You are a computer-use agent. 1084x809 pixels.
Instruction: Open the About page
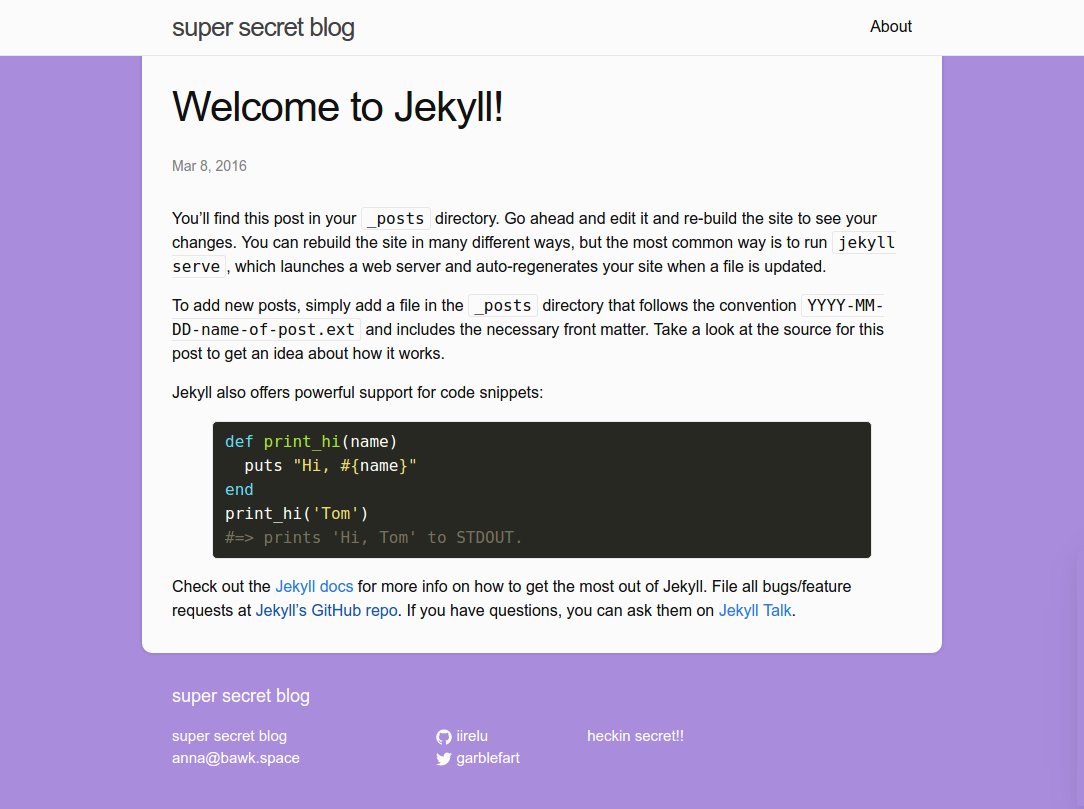click(890, 26)
